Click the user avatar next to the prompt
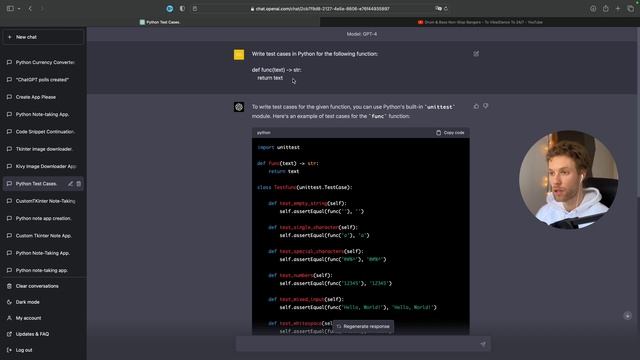This screenshot has width=640, height=360. coord(239,54)
